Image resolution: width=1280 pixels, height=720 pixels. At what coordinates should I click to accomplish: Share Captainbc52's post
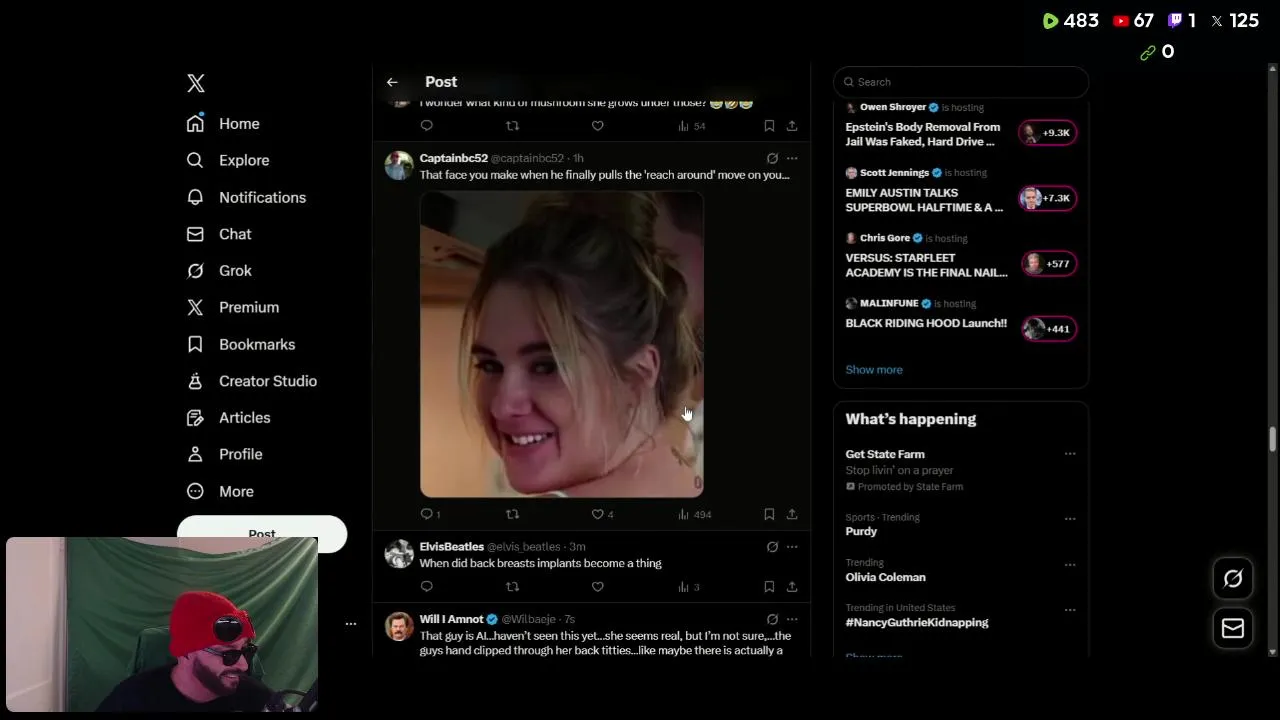(x=792, y=514)
